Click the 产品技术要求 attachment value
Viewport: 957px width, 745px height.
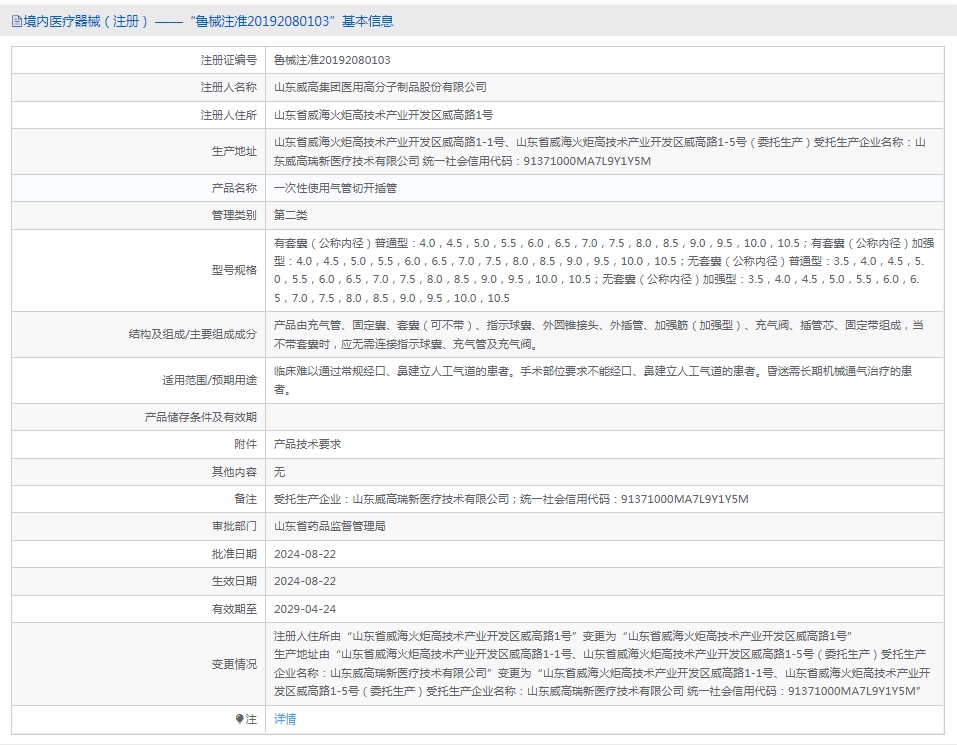point(308,444)
